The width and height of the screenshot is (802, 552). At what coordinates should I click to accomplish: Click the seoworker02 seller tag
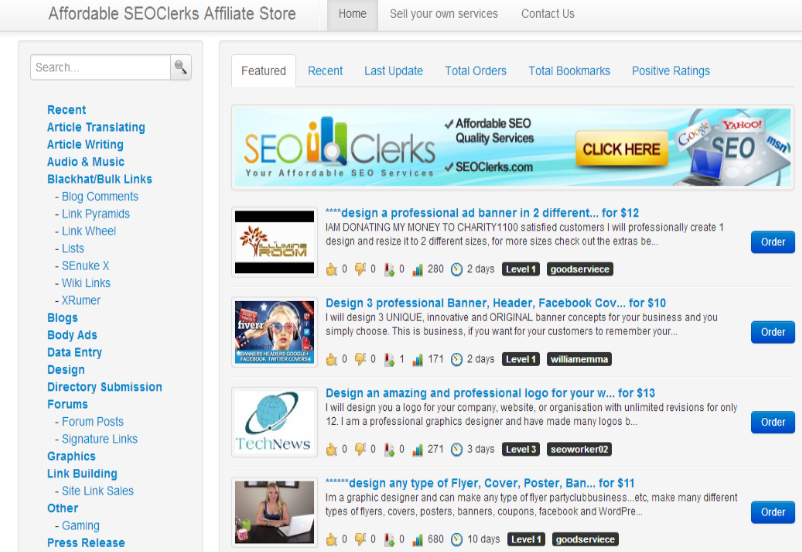pos(579,449)
